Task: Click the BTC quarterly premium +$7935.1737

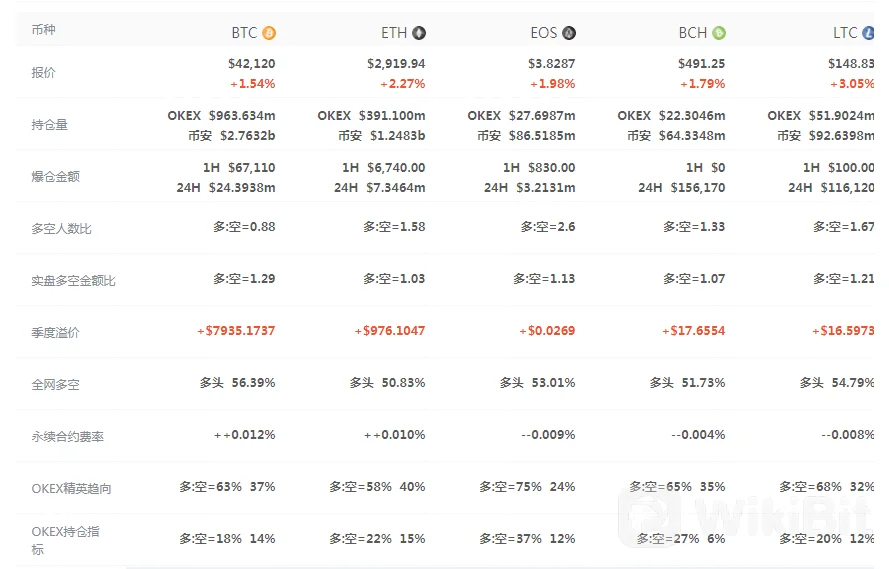Action: [x=236, y=331]
